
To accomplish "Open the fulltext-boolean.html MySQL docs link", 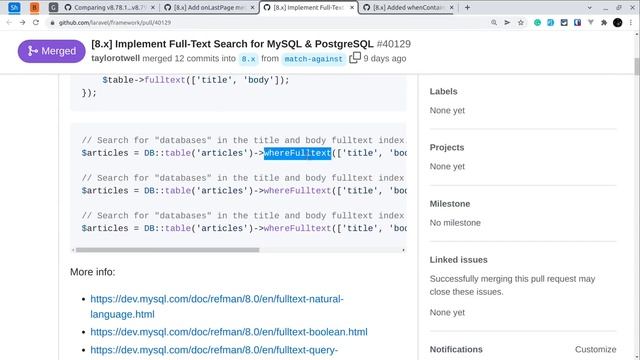I will [x=229, y=332].
